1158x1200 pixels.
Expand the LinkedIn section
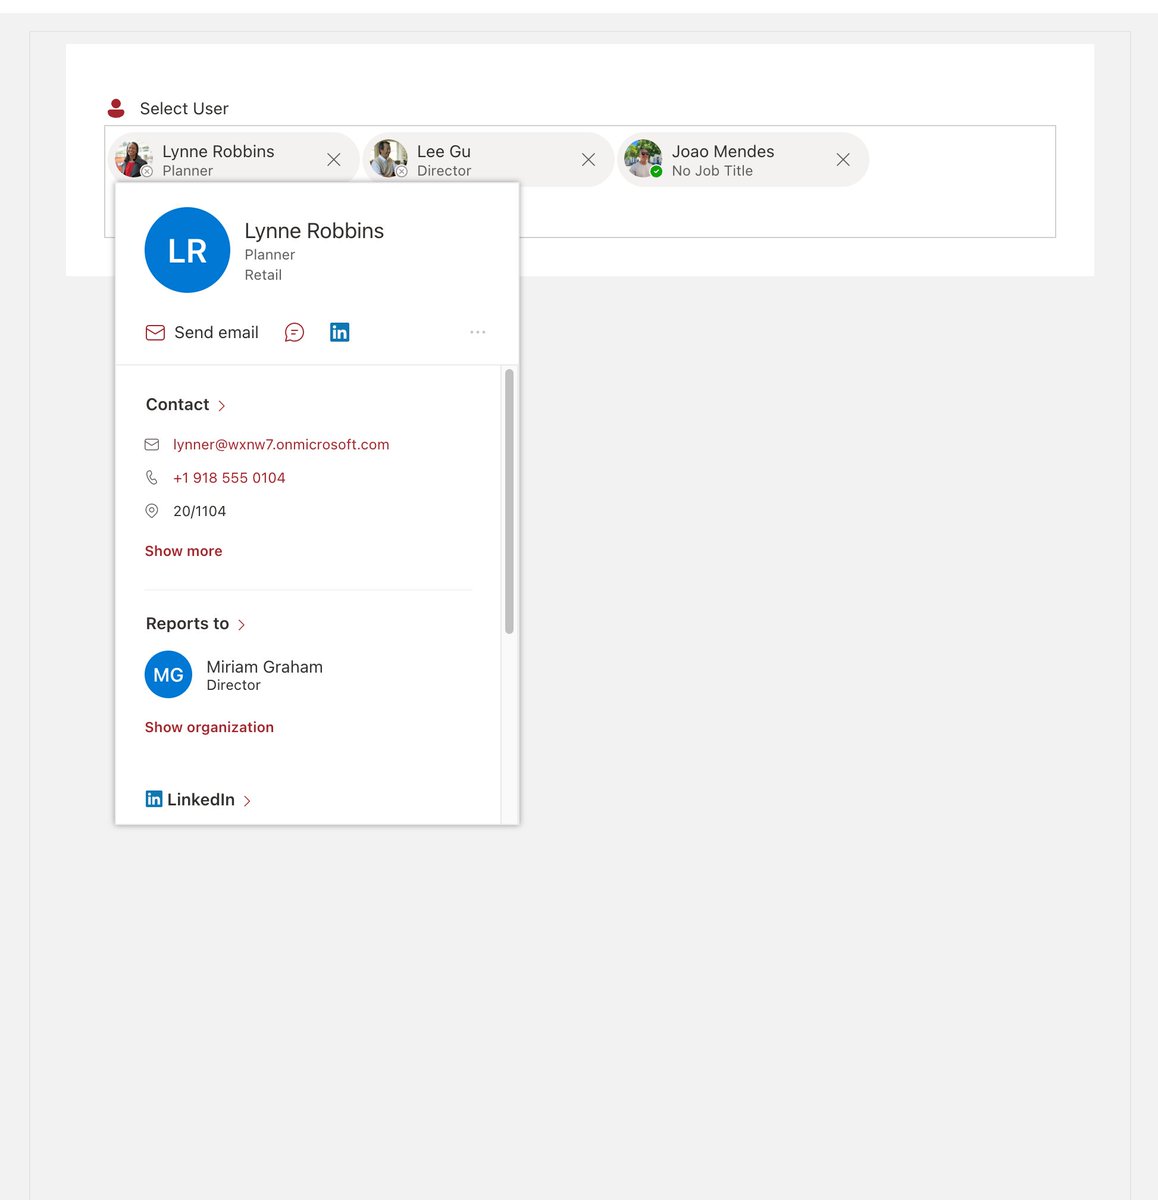pos(199,799)
